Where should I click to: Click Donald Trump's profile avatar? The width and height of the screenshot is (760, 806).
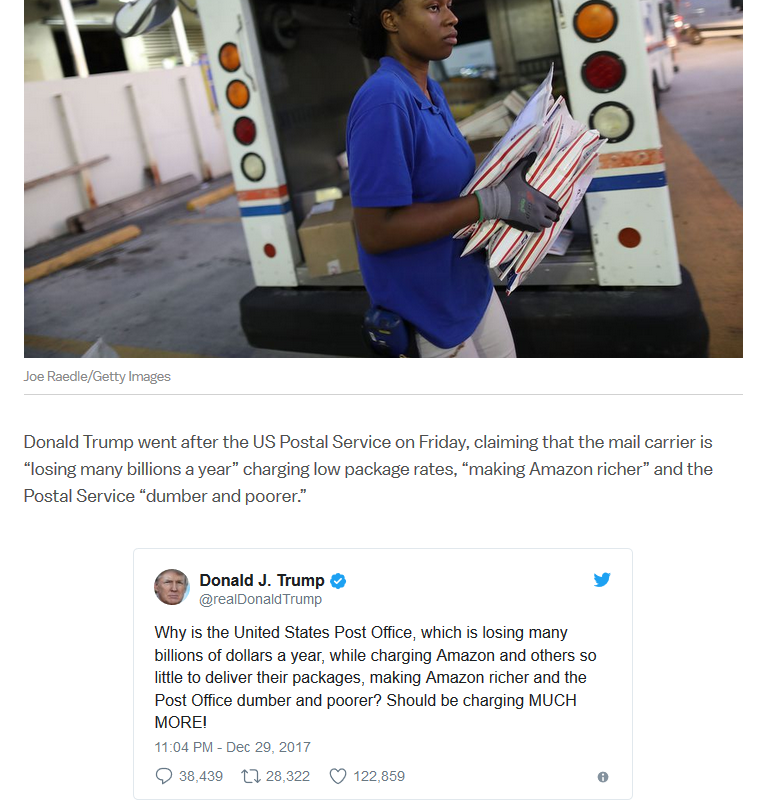click(x=172, y=587)
